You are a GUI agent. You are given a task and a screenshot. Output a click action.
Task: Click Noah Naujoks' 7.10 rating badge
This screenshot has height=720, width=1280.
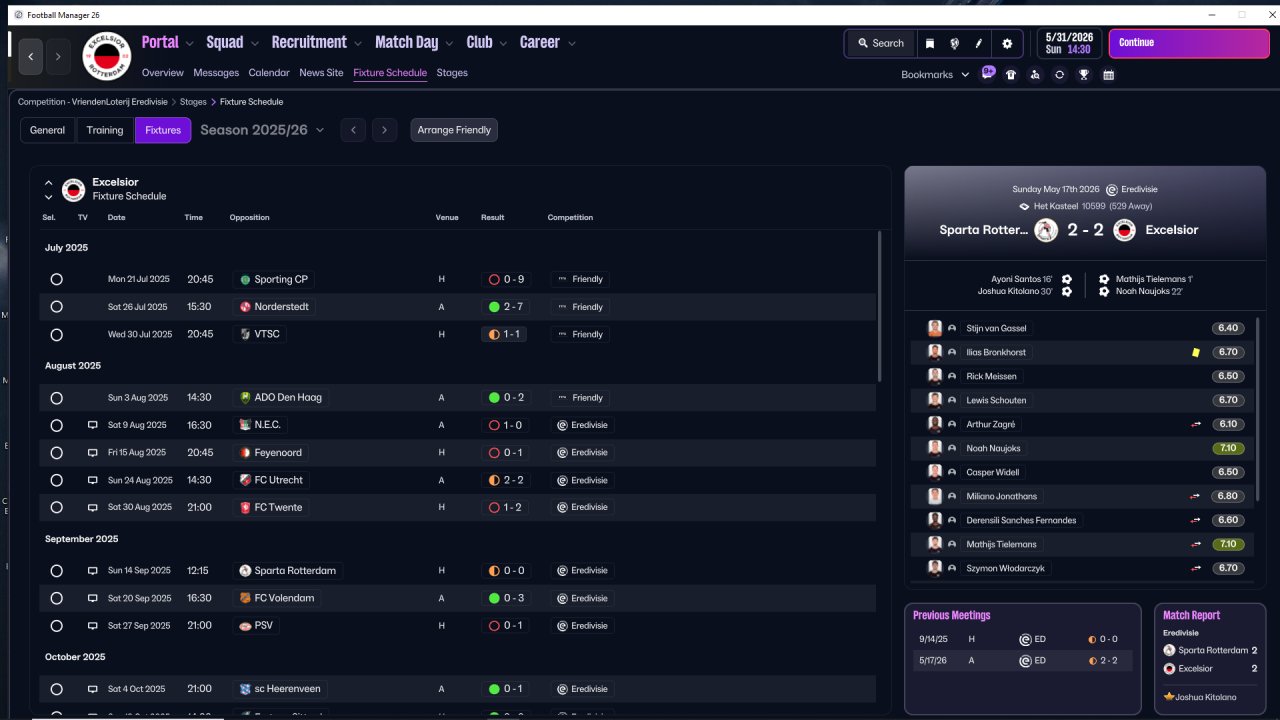1228,448
